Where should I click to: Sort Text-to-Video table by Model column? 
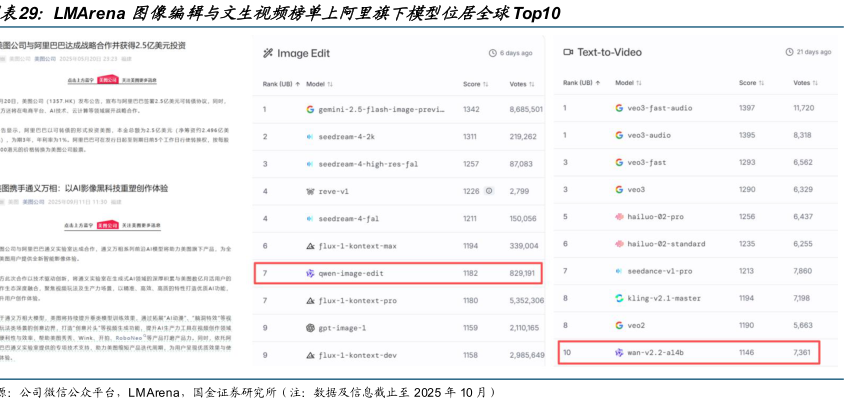coord(627,82)
